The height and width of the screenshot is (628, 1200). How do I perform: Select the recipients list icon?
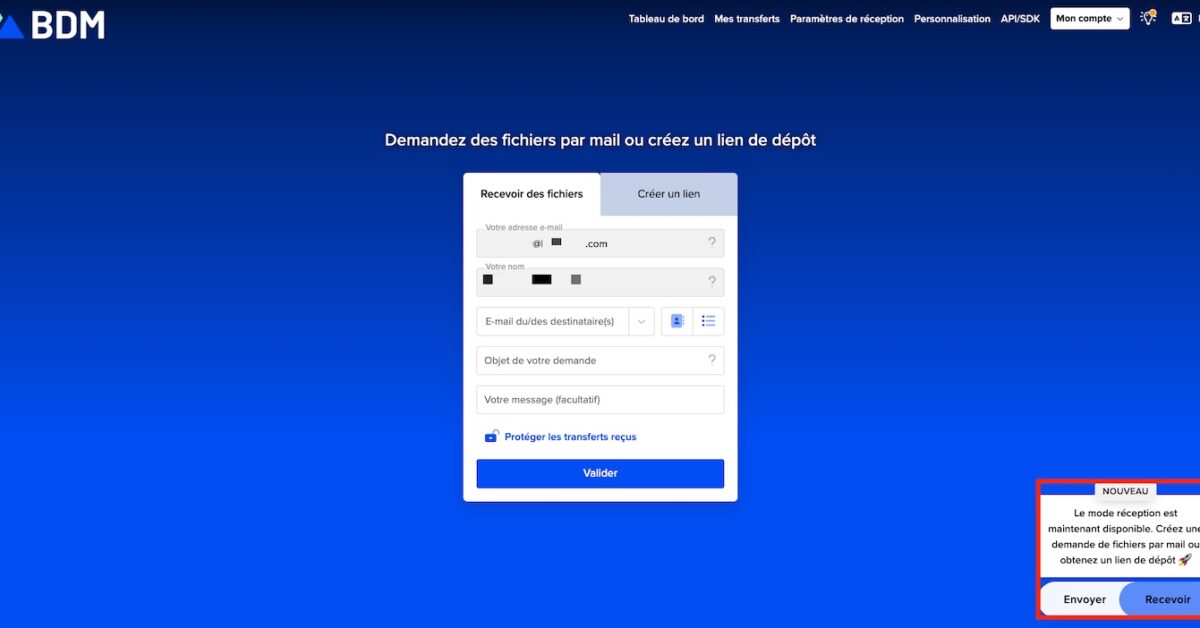tap(709, 321)
